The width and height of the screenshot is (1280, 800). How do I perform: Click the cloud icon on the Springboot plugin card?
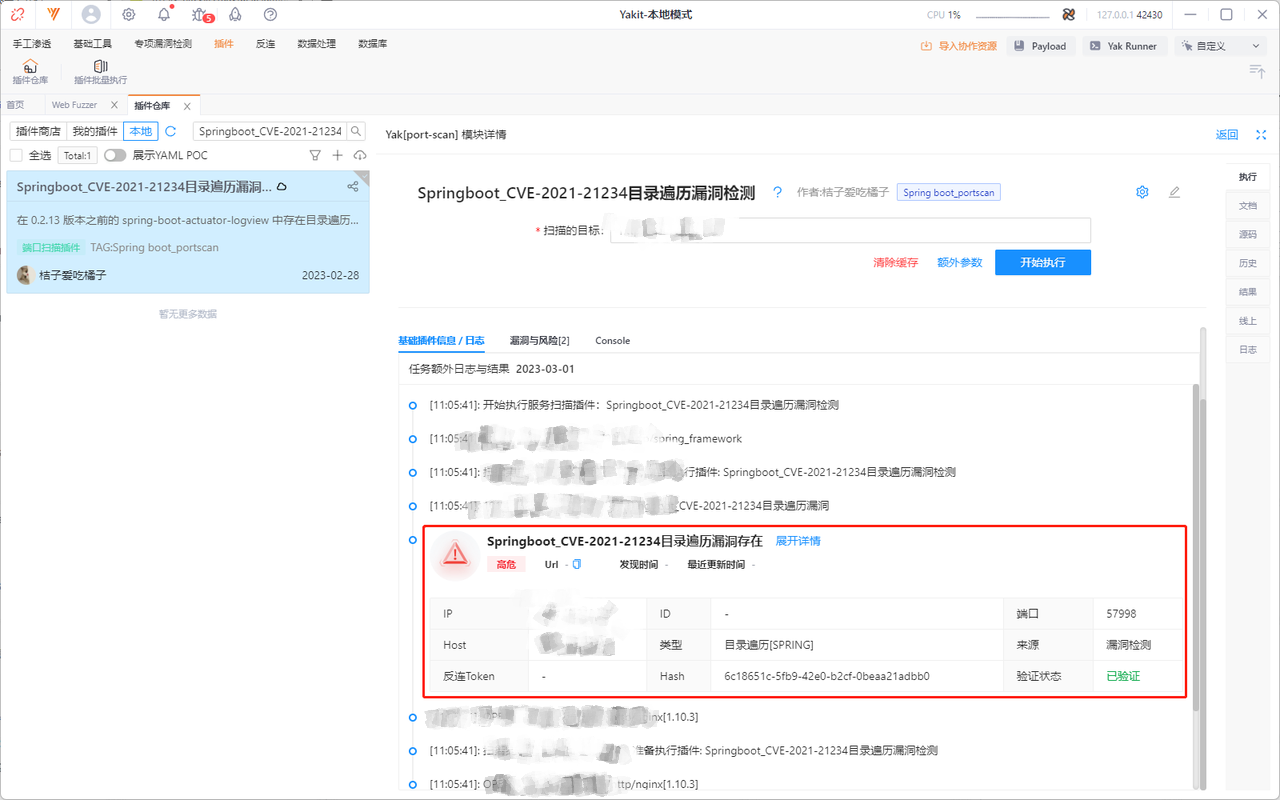[x=282, y=187]
